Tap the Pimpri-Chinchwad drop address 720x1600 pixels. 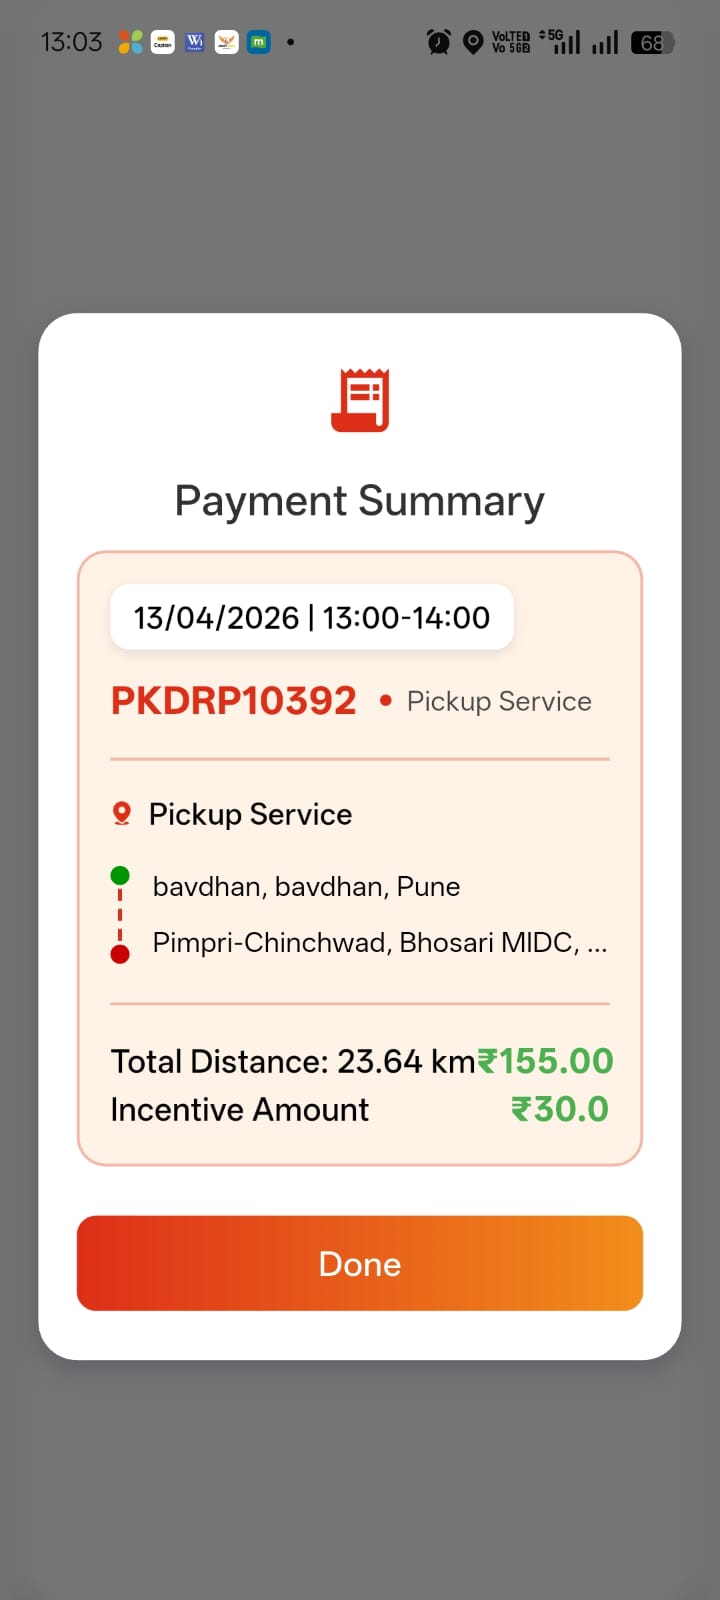point(379,943)
